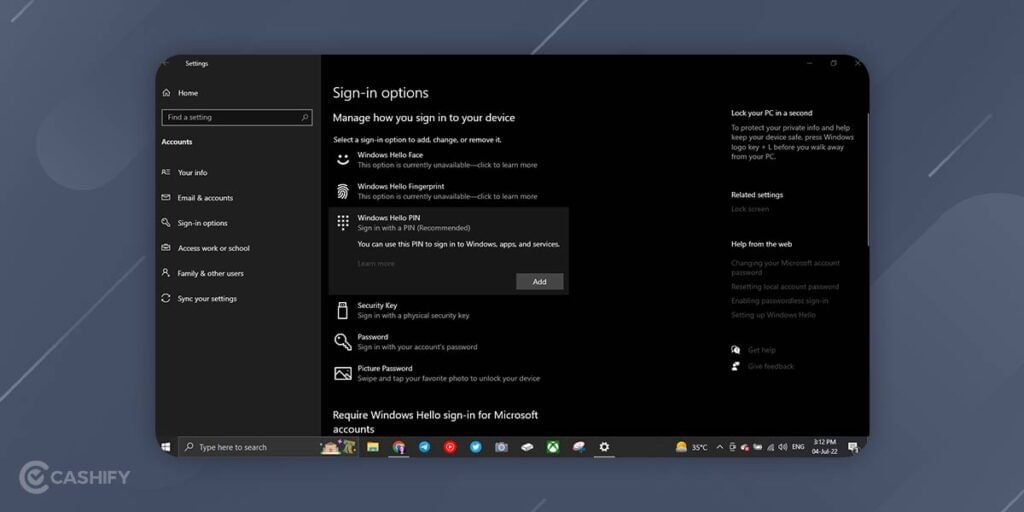This screenshot has width=1024, height=512.
Task: Open Access work or school
Action: click(206, 248)
